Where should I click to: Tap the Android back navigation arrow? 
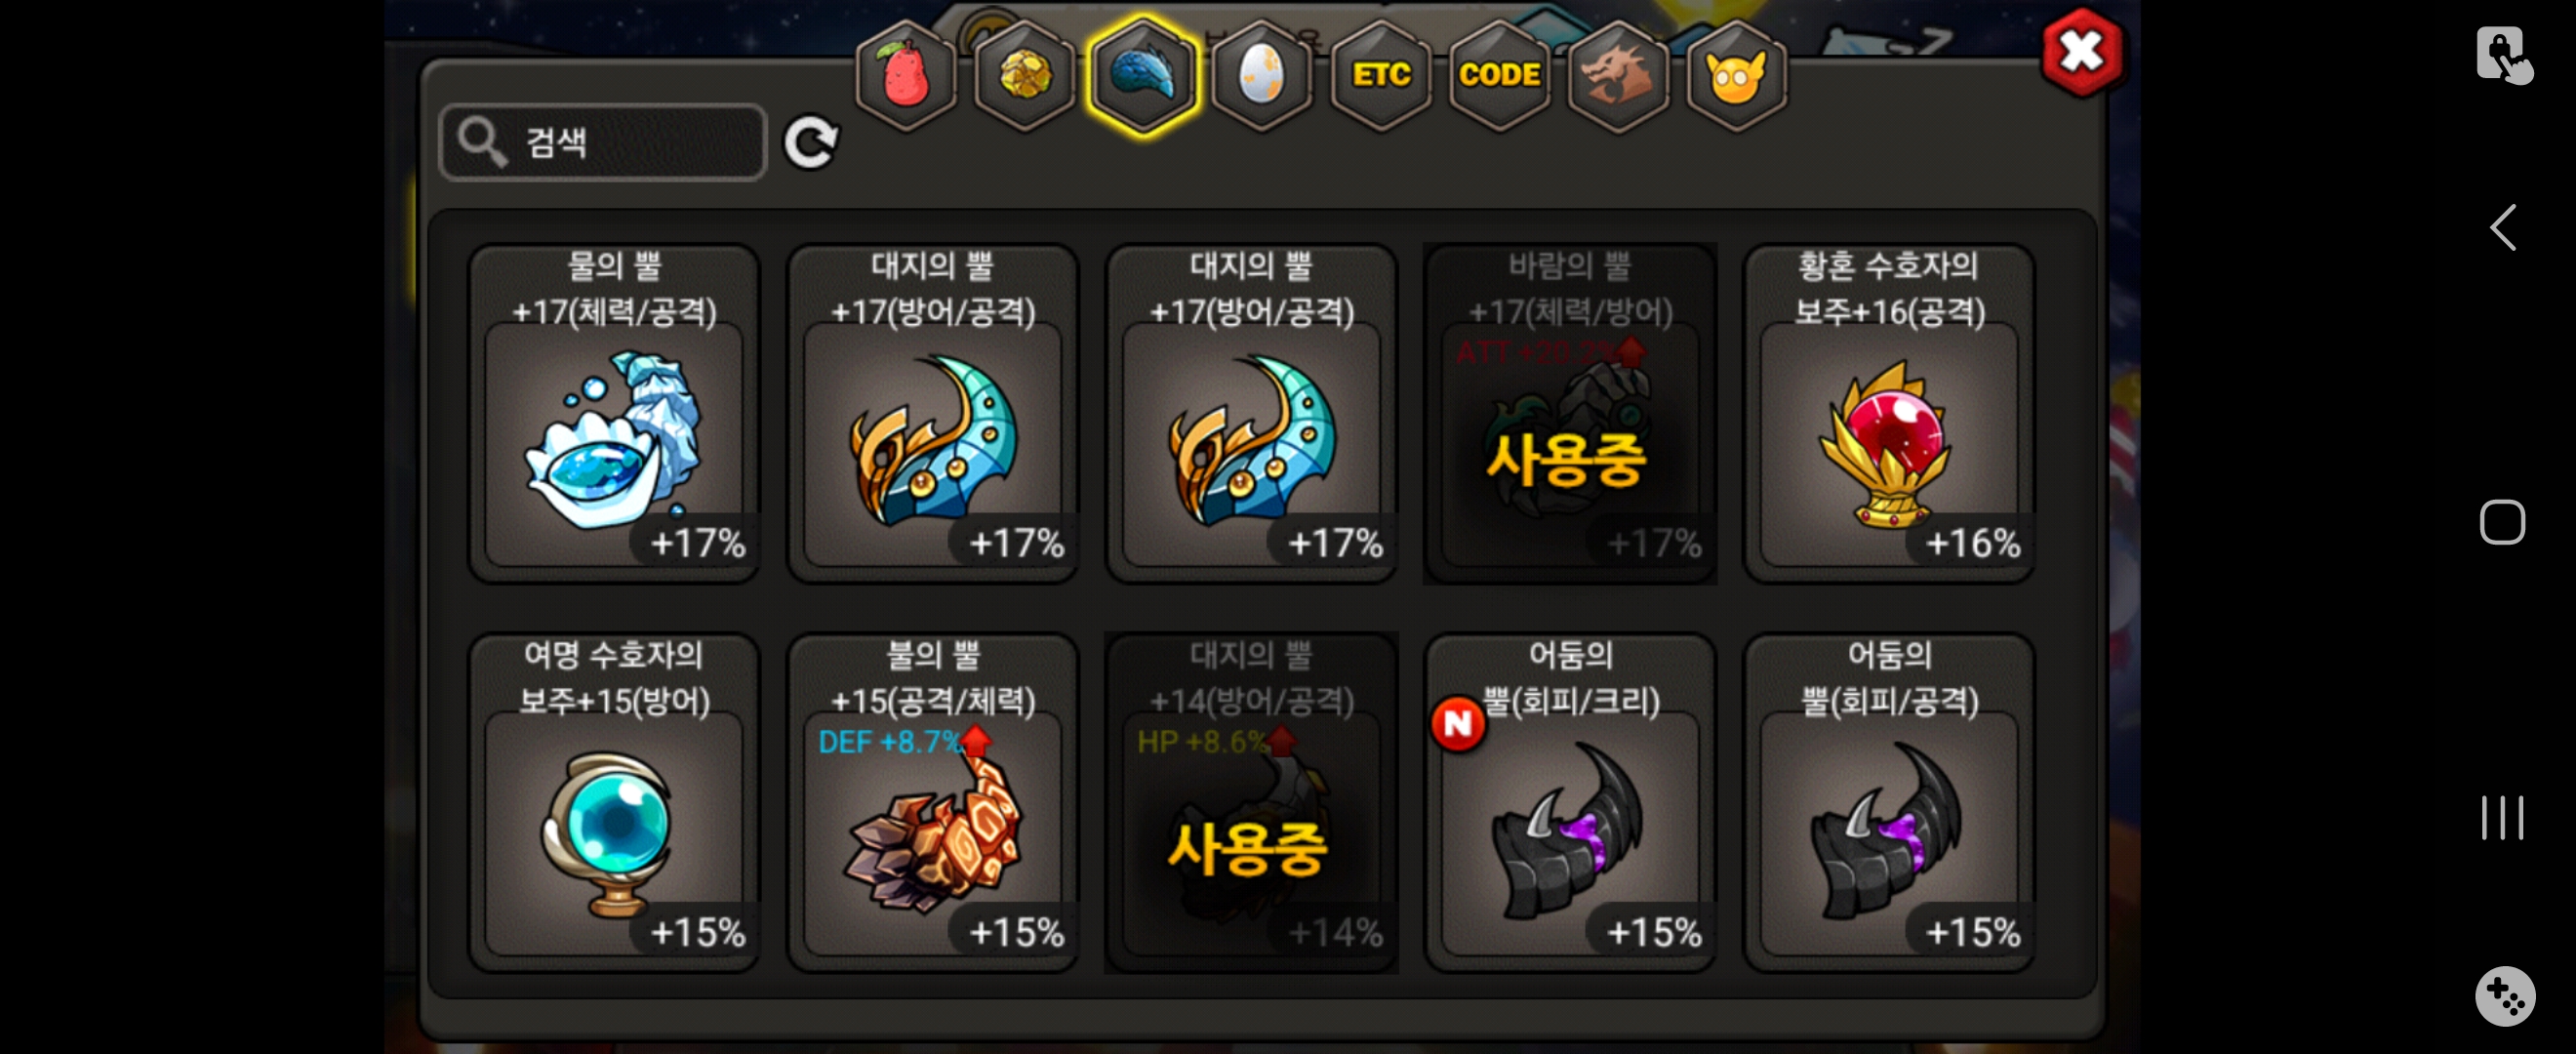pos(2502,228)
